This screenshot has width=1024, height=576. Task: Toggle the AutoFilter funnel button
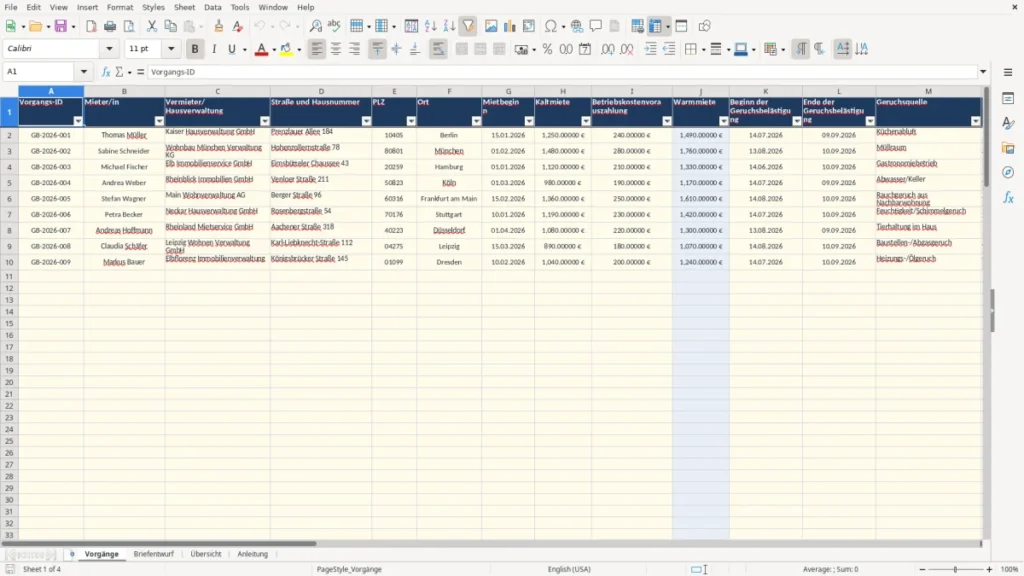468,26
